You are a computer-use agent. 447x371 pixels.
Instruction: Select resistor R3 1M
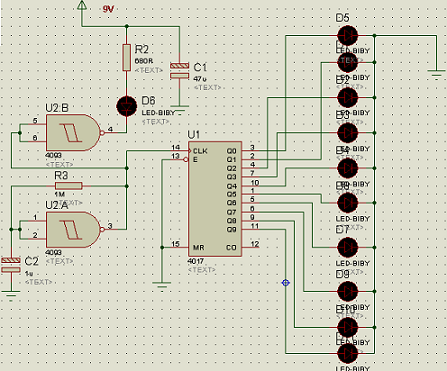tap(69, 186)
